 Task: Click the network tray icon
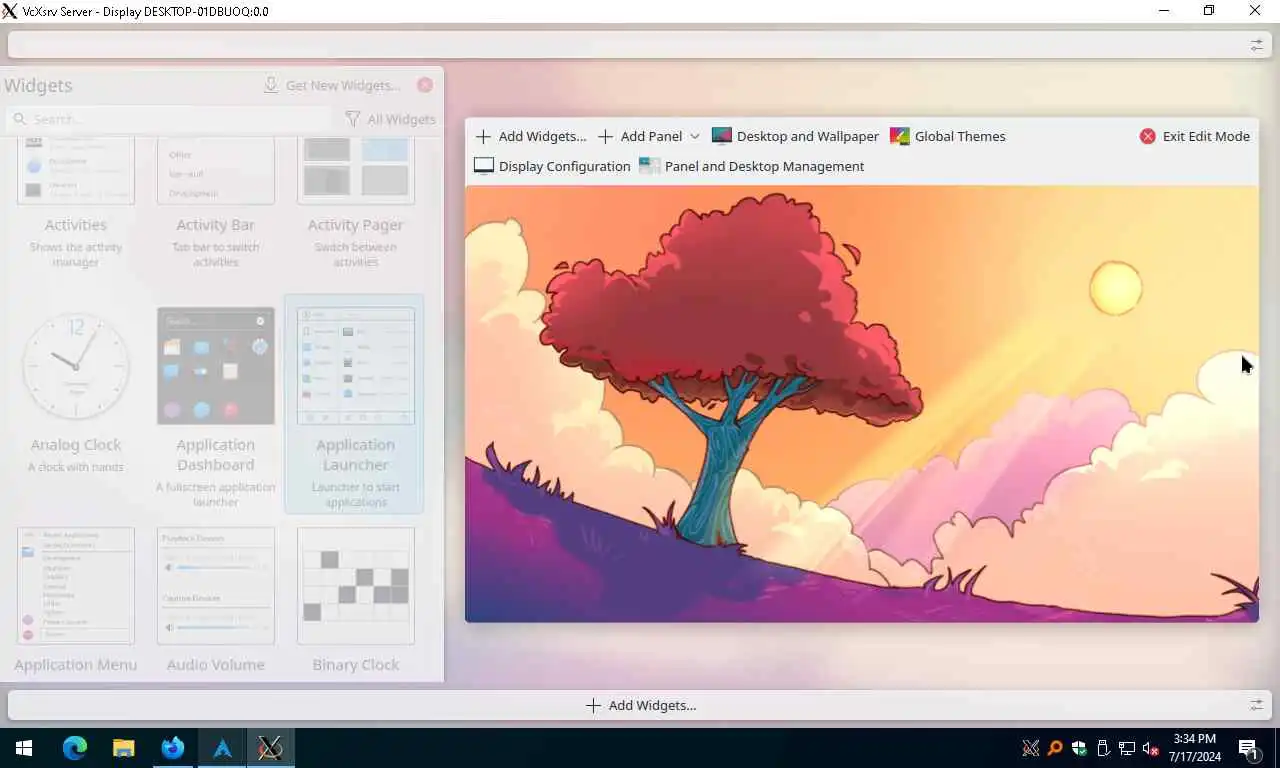point(1127,748)
